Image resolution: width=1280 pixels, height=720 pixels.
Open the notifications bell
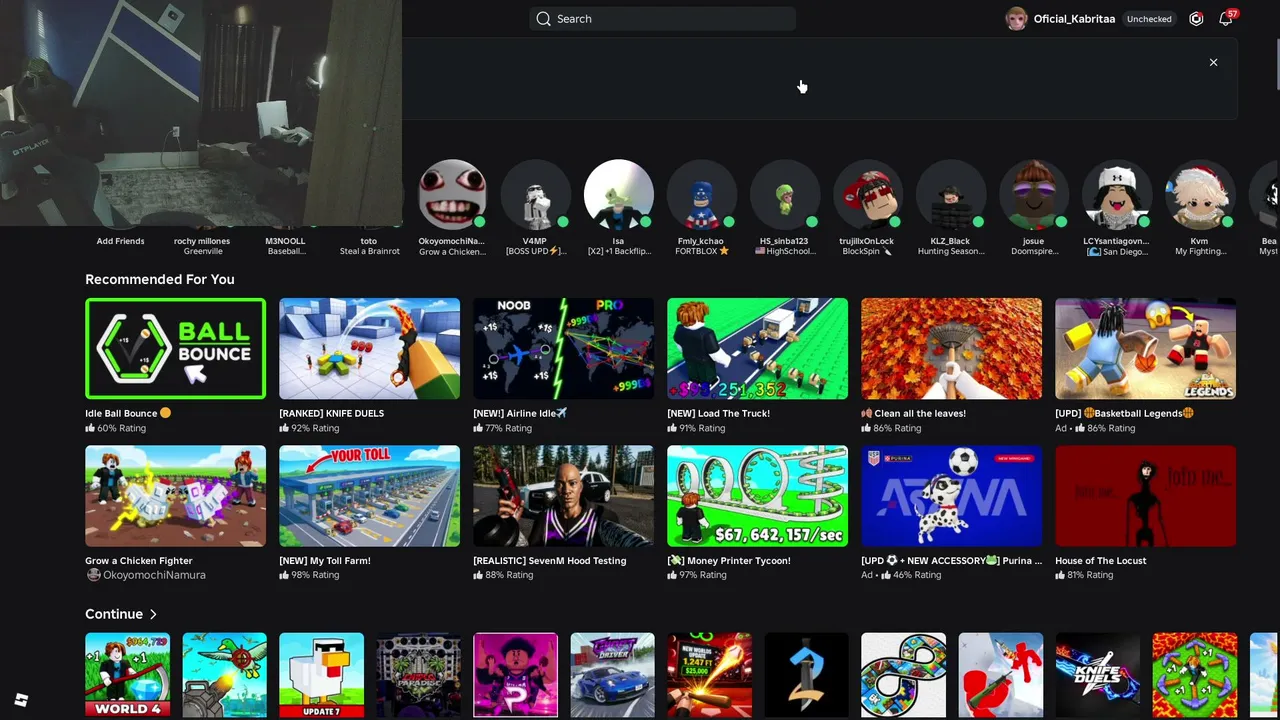pyautogui.click(x=1225, y=19)
